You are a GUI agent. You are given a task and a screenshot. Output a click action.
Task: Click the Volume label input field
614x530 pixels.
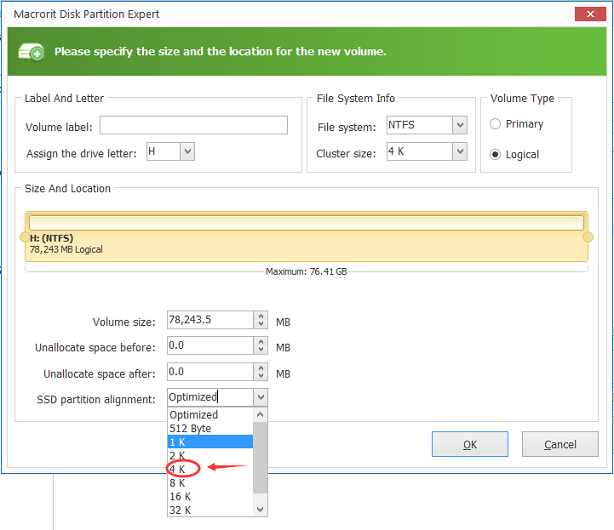click(194, 125)
